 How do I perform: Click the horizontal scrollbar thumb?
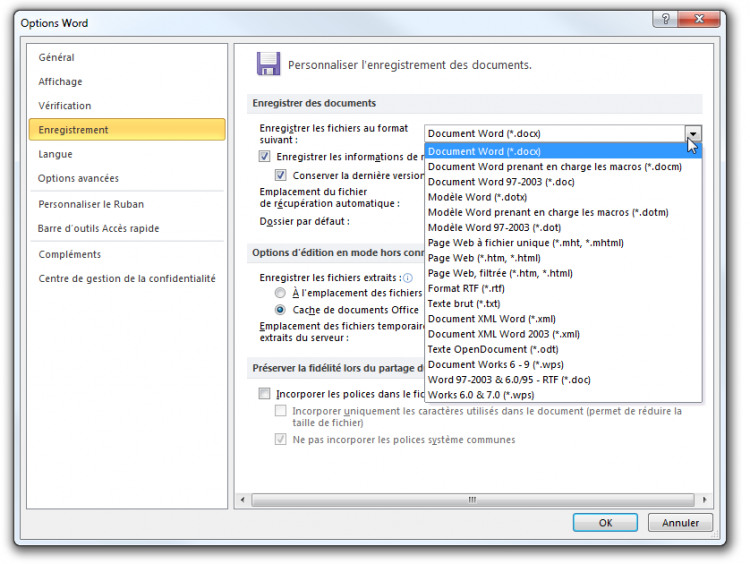[473, 500]
